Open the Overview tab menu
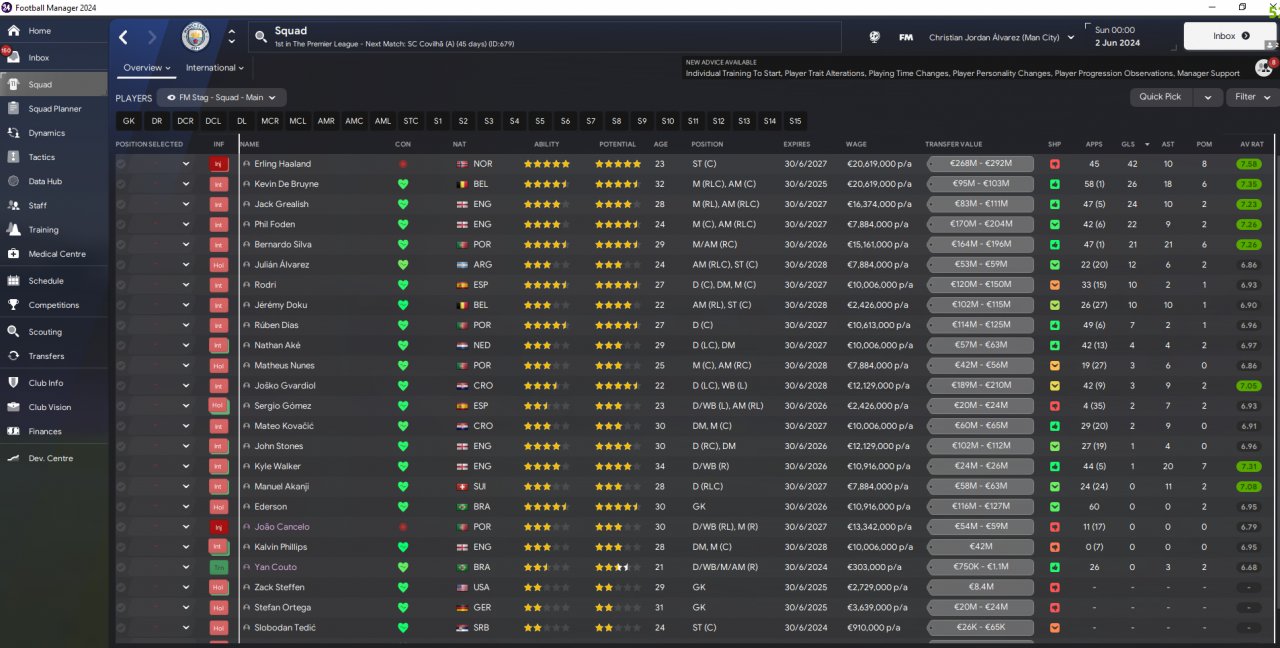 tap(147, 68)
